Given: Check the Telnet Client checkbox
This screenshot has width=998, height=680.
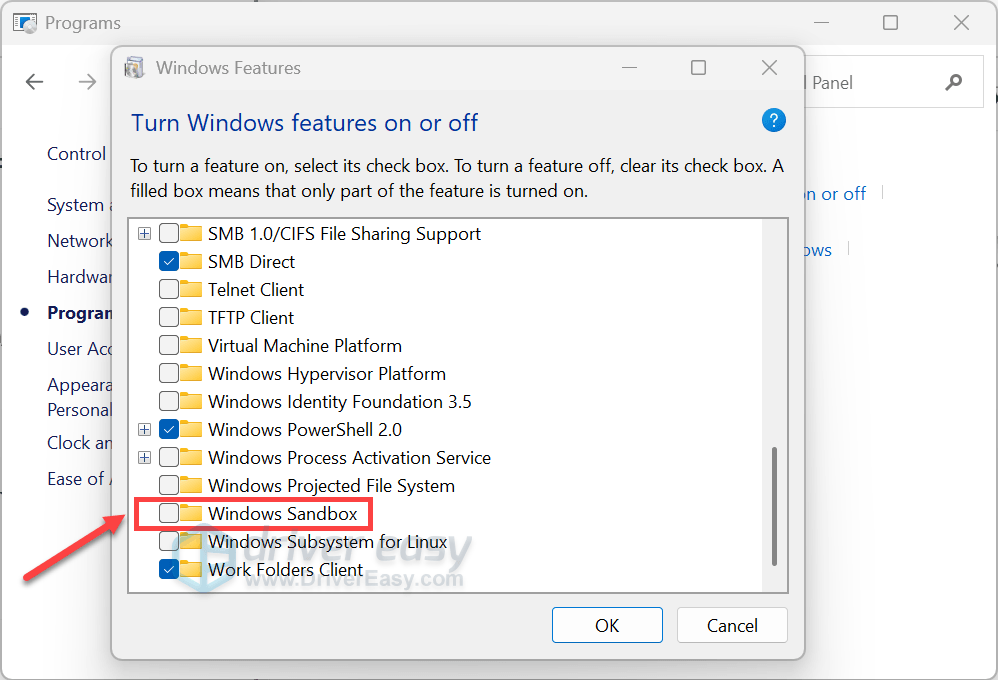Looking at the screenshot, I should [x=169, y=289].
